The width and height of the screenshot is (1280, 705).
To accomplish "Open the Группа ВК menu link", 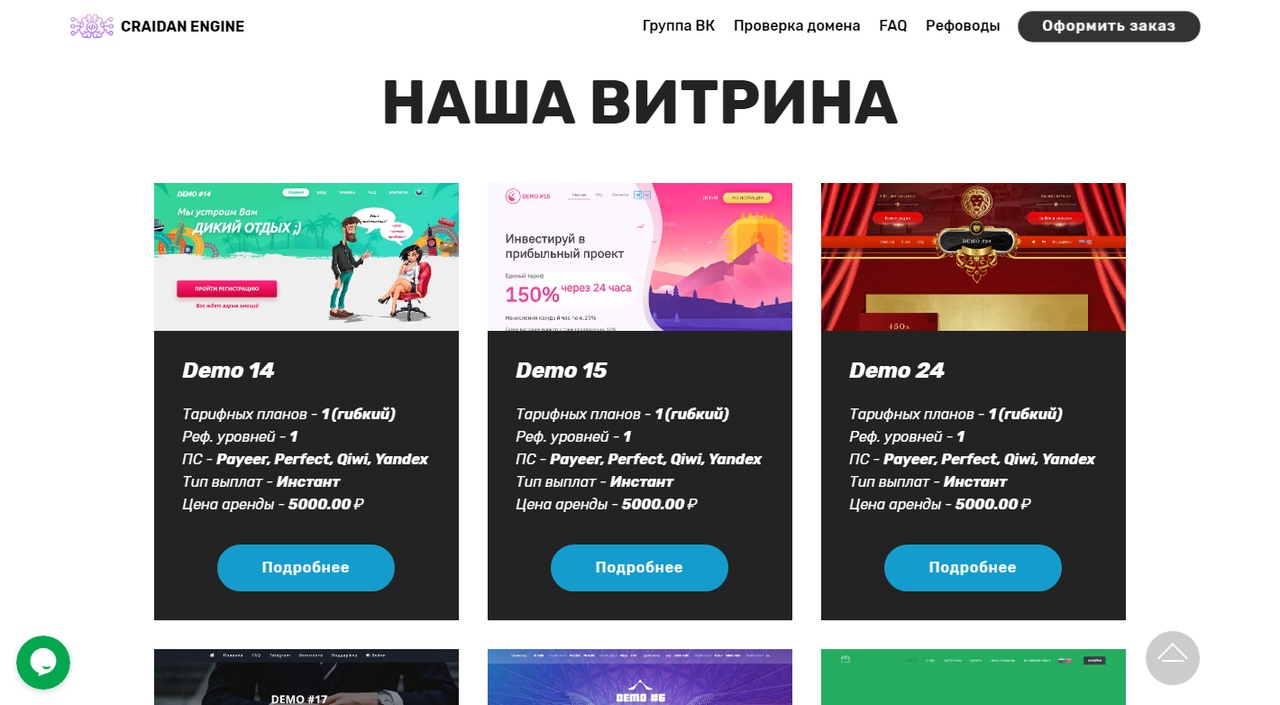I will tap(678, 26).
